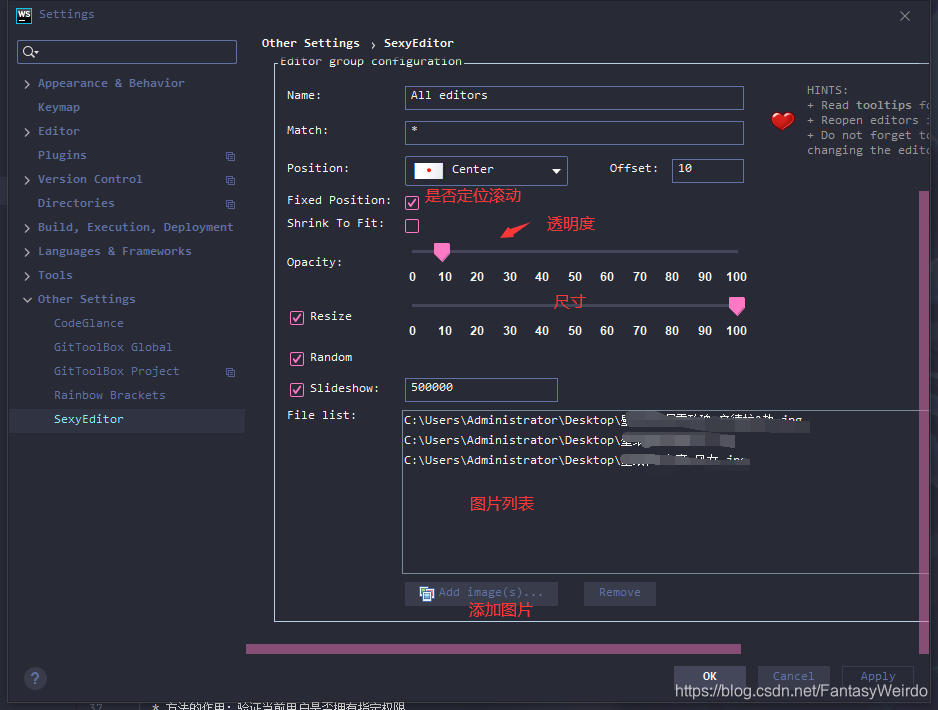This screenshot has width=938, height=710.
Task: Click the 50 mark on Opacity slider
Action: tap(575, 277)
